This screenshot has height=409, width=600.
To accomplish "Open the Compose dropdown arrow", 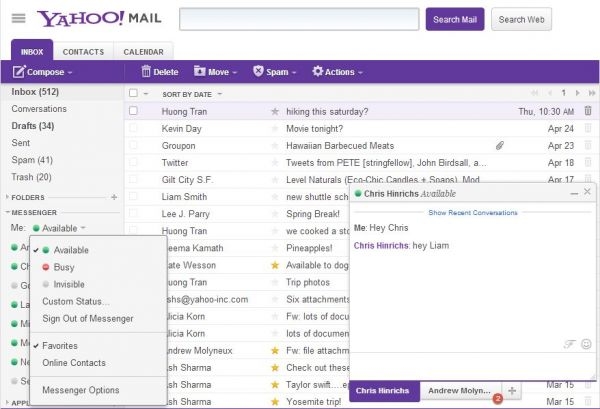I will [70, 72].
